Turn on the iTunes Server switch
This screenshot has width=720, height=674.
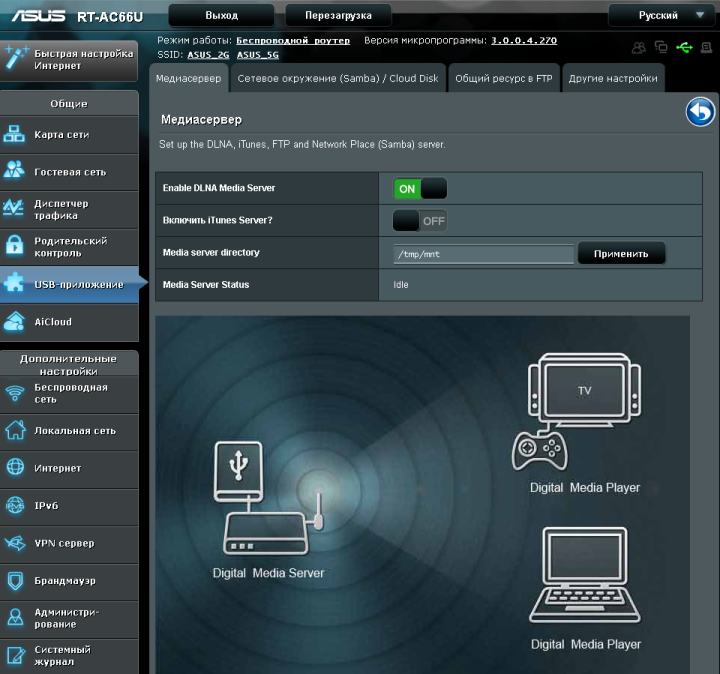pos(420,221)
